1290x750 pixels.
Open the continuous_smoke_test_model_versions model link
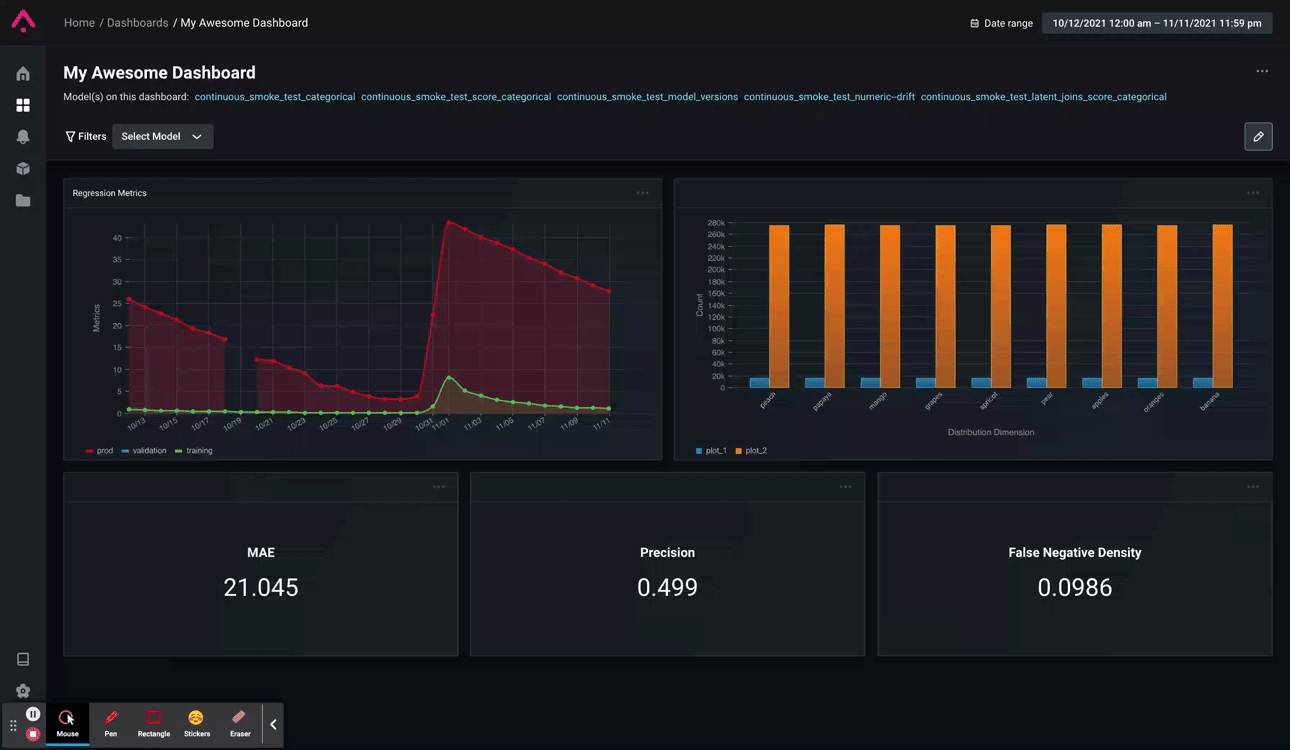point(647,97)
